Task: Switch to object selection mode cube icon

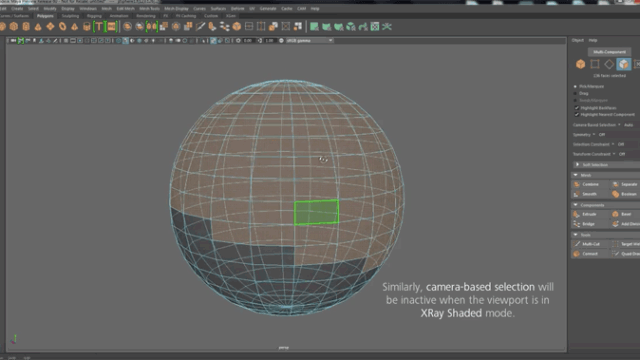Action: tap(580, 64)
